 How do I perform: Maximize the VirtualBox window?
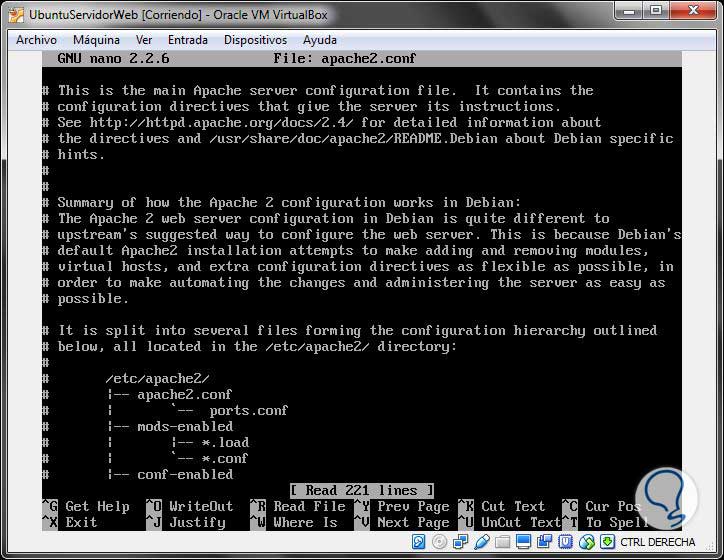click(656, 11)
